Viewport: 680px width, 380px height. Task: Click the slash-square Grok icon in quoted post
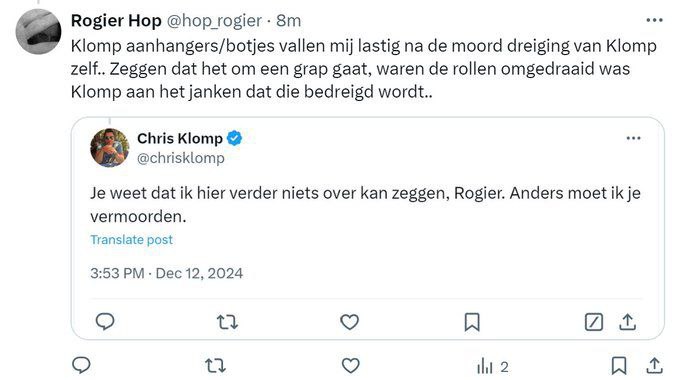tap(594, 322)
